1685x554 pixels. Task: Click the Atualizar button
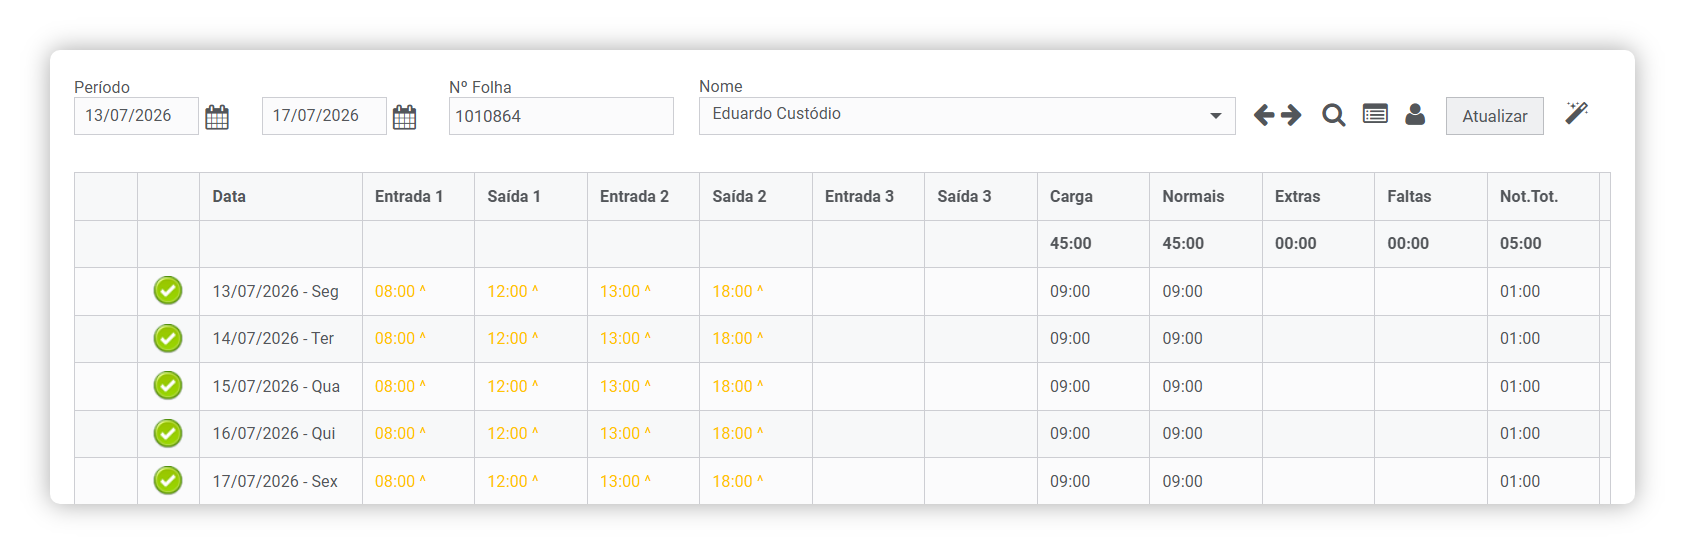(1495, 116)
